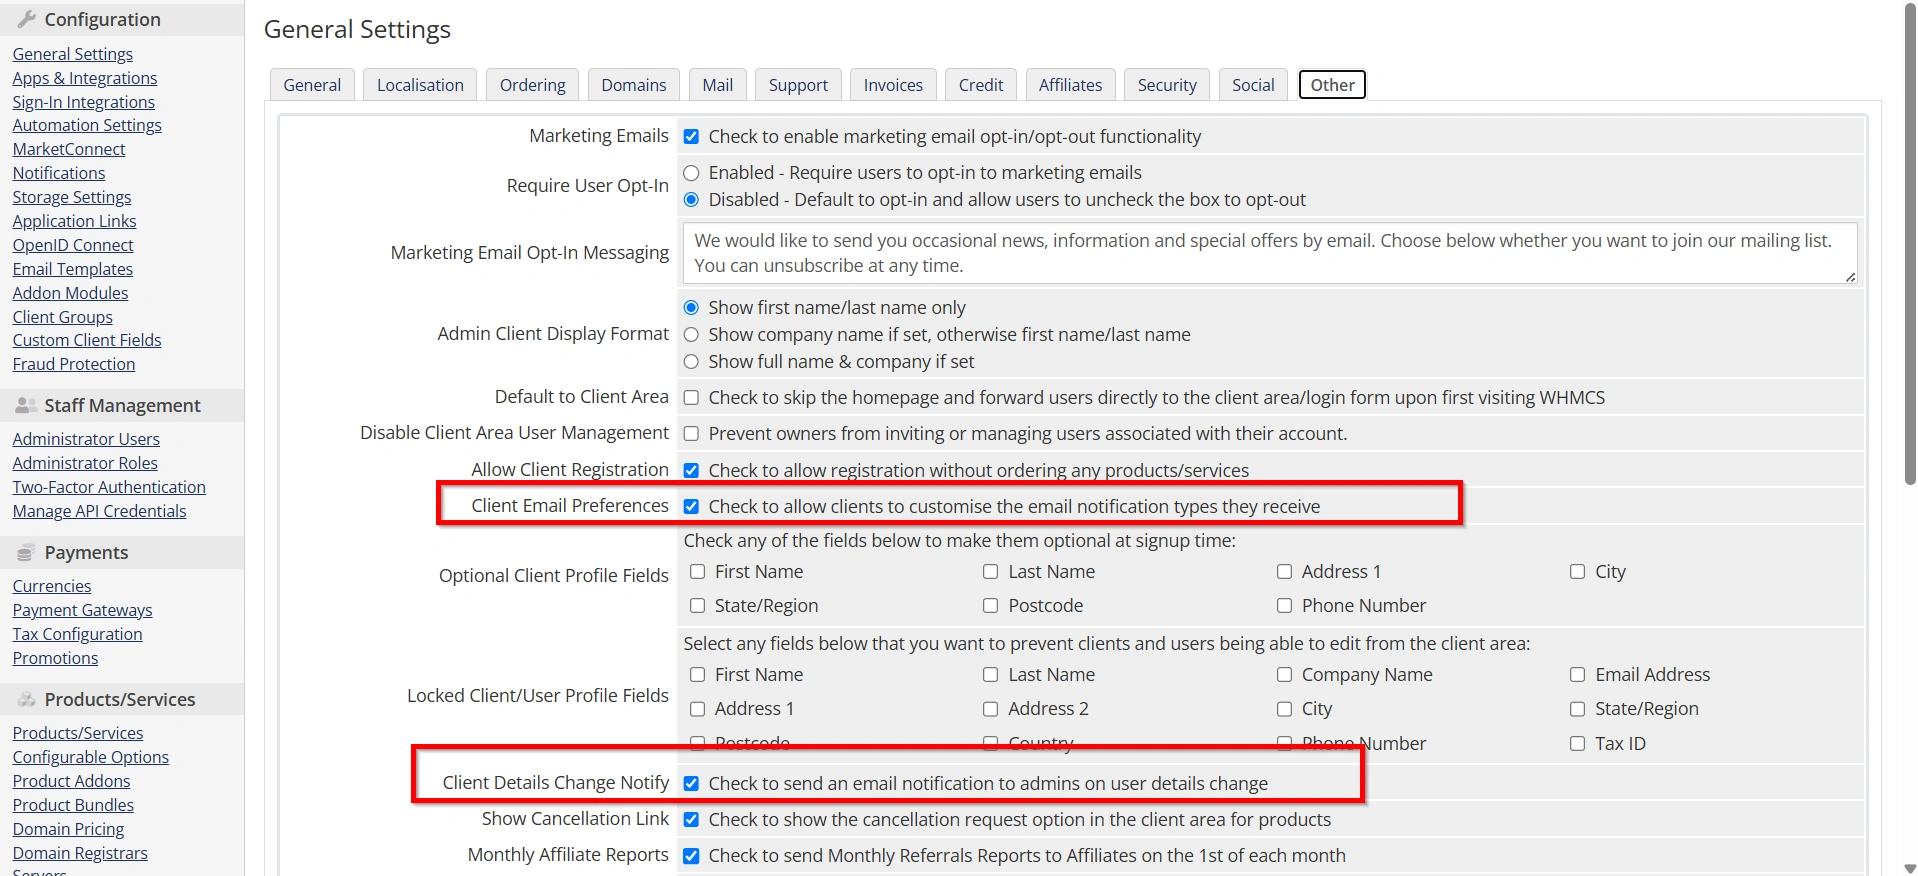Enable the Default to Client Area checkbox
Viewport: 1918px width, 876px height.
tap(691, 398)
